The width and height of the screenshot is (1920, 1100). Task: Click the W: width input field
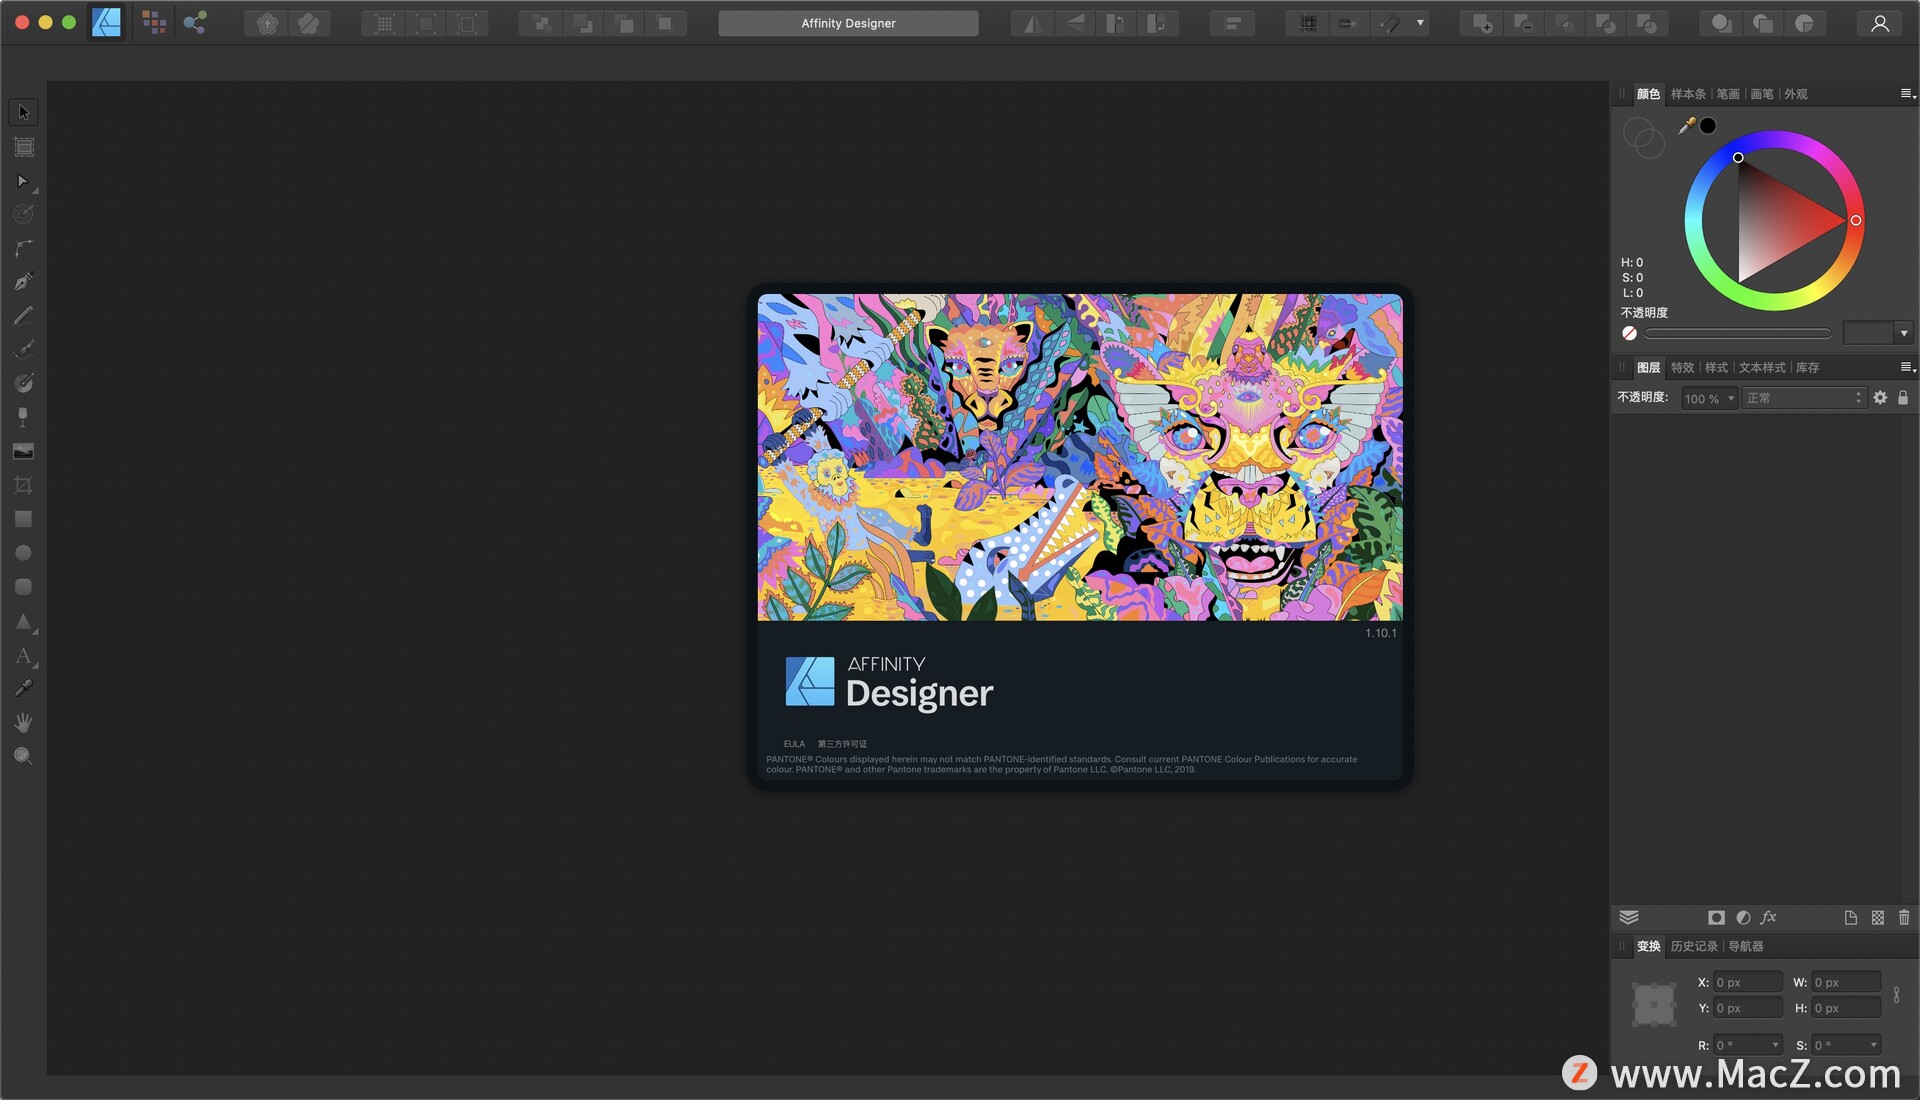point(1846,982)
